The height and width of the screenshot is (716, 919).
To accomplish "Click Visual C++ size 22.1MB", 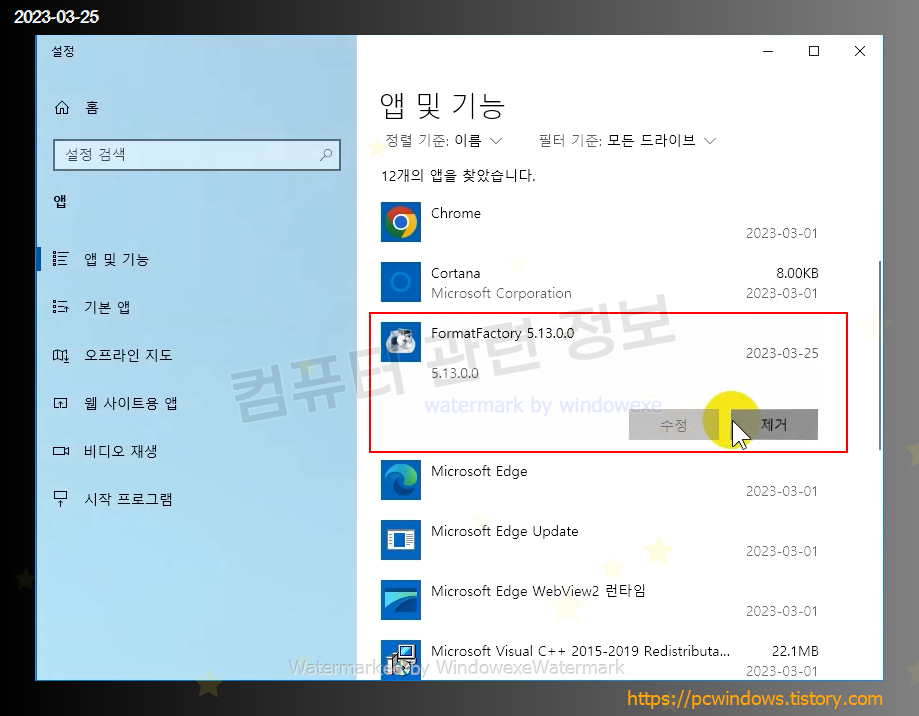I will point(795,651).
